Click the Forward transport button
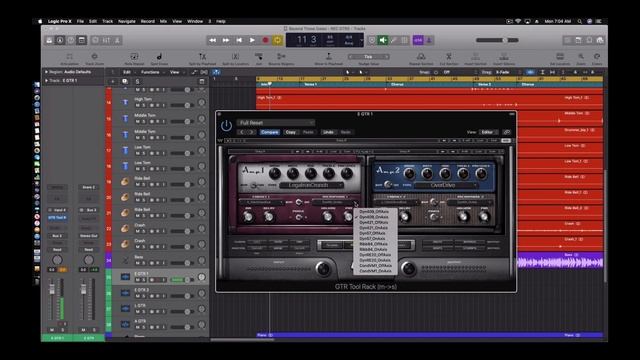The width and height of the screenshot is (640, 360). [226, 40]
